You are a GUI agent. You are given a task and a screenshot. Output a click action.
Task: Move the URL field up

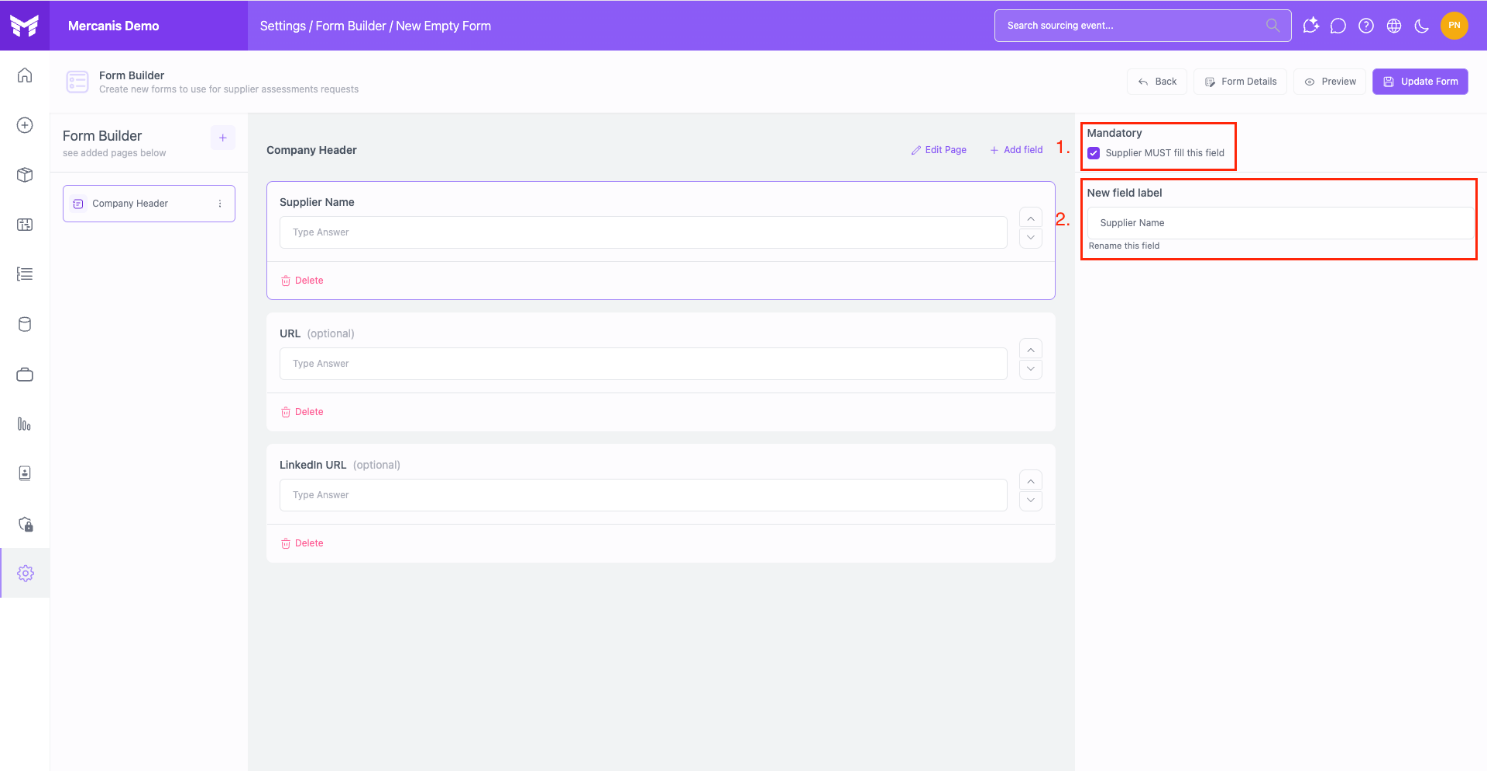pyautogui.click(x=1031, y=349)
